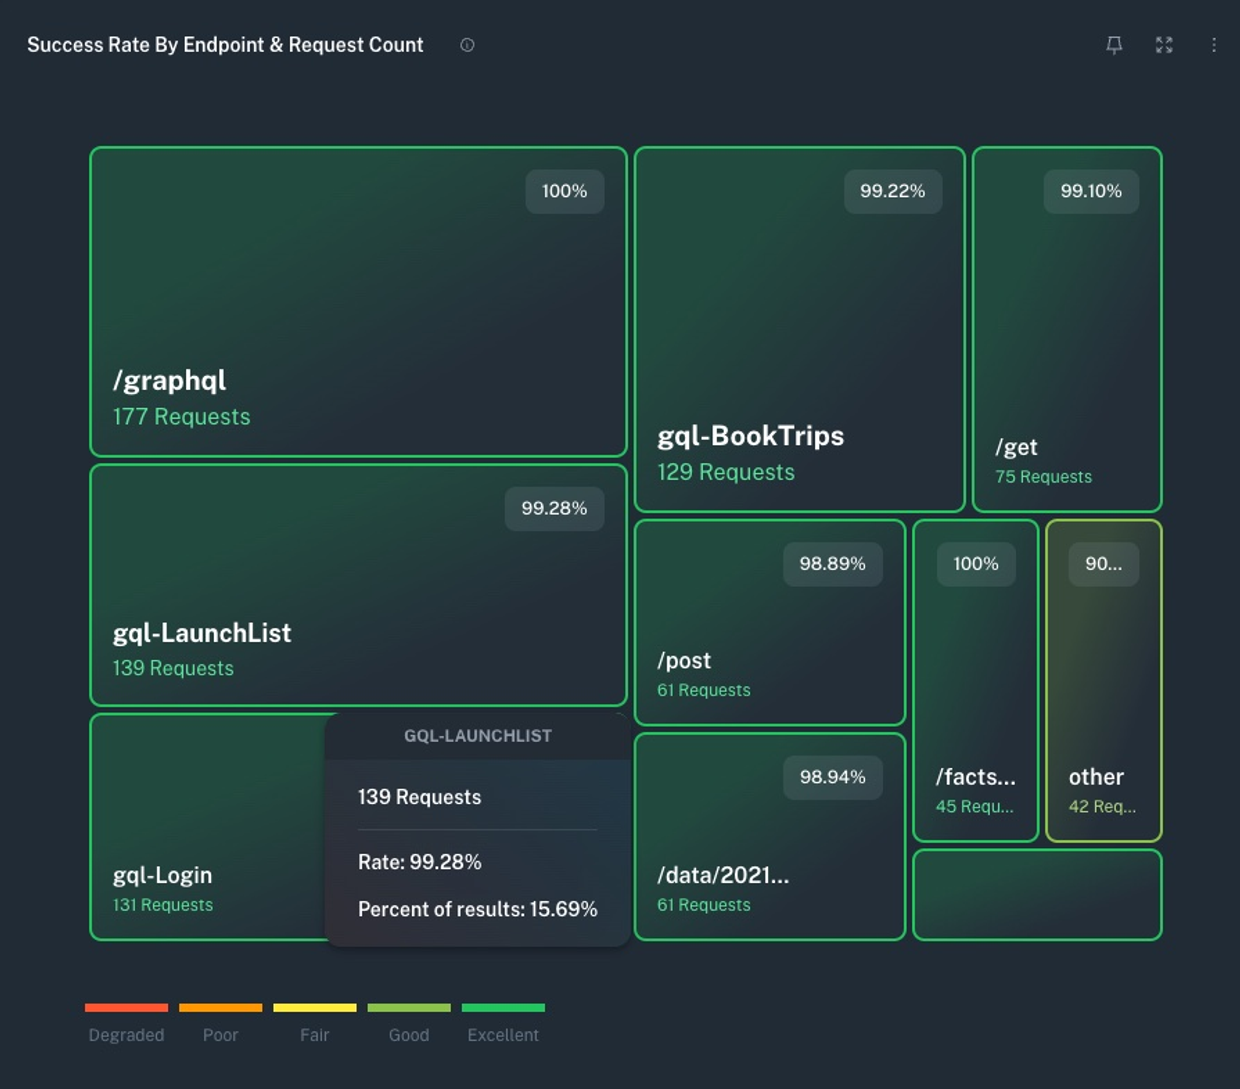Screen dimensions: 1240x1089
Task: Pin the Success Rate widget
Action: [1114, 45]
